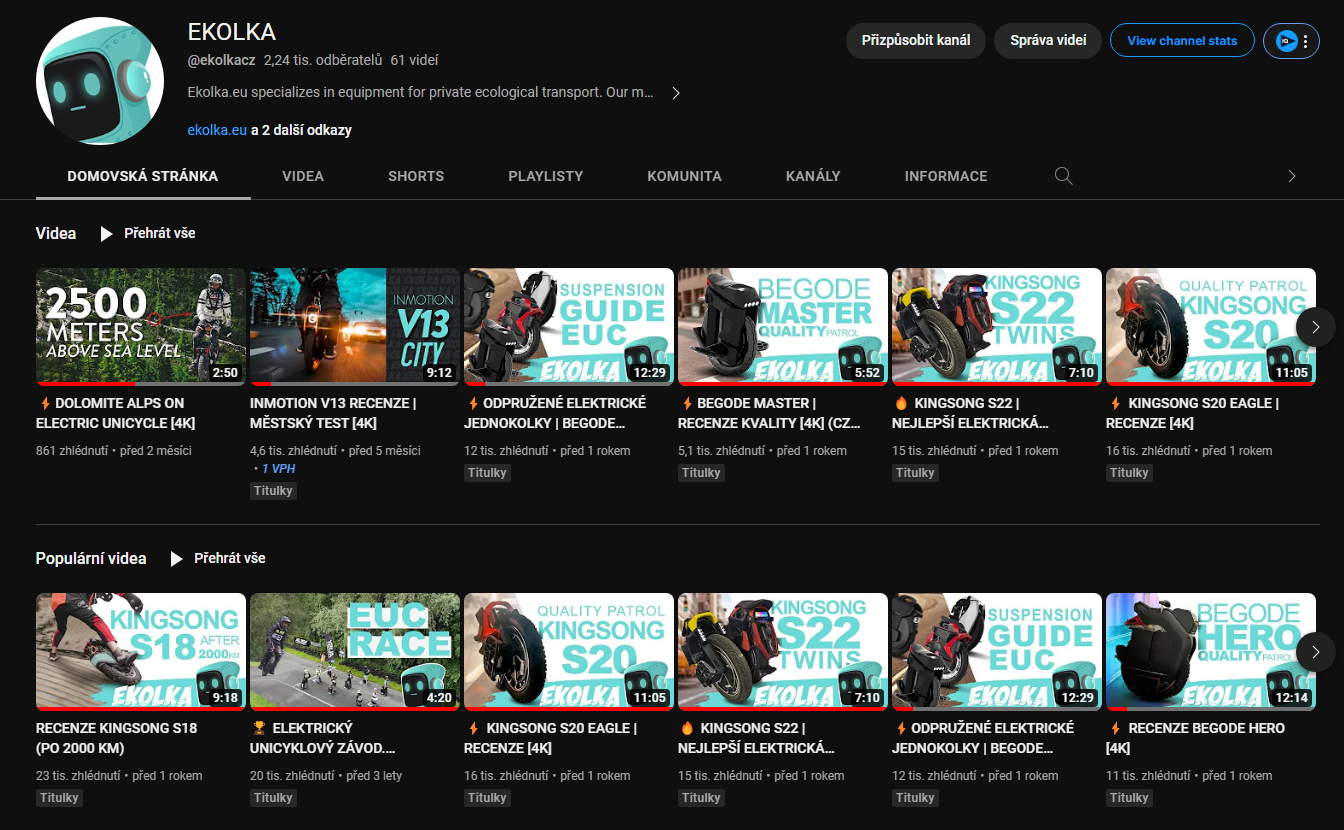Click '861 zhlédnutí' under the Dolomite video
This screenshot has height=830, width=1344.
coord(73,451)
